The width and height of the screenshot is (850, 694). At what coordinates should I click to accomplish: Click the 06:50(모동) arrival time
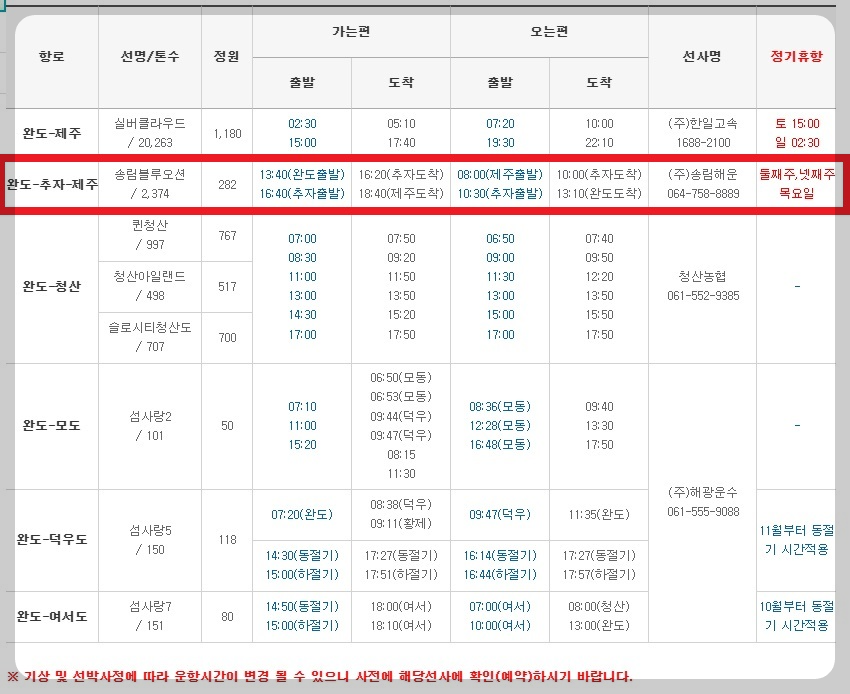(x=401, y=377)
